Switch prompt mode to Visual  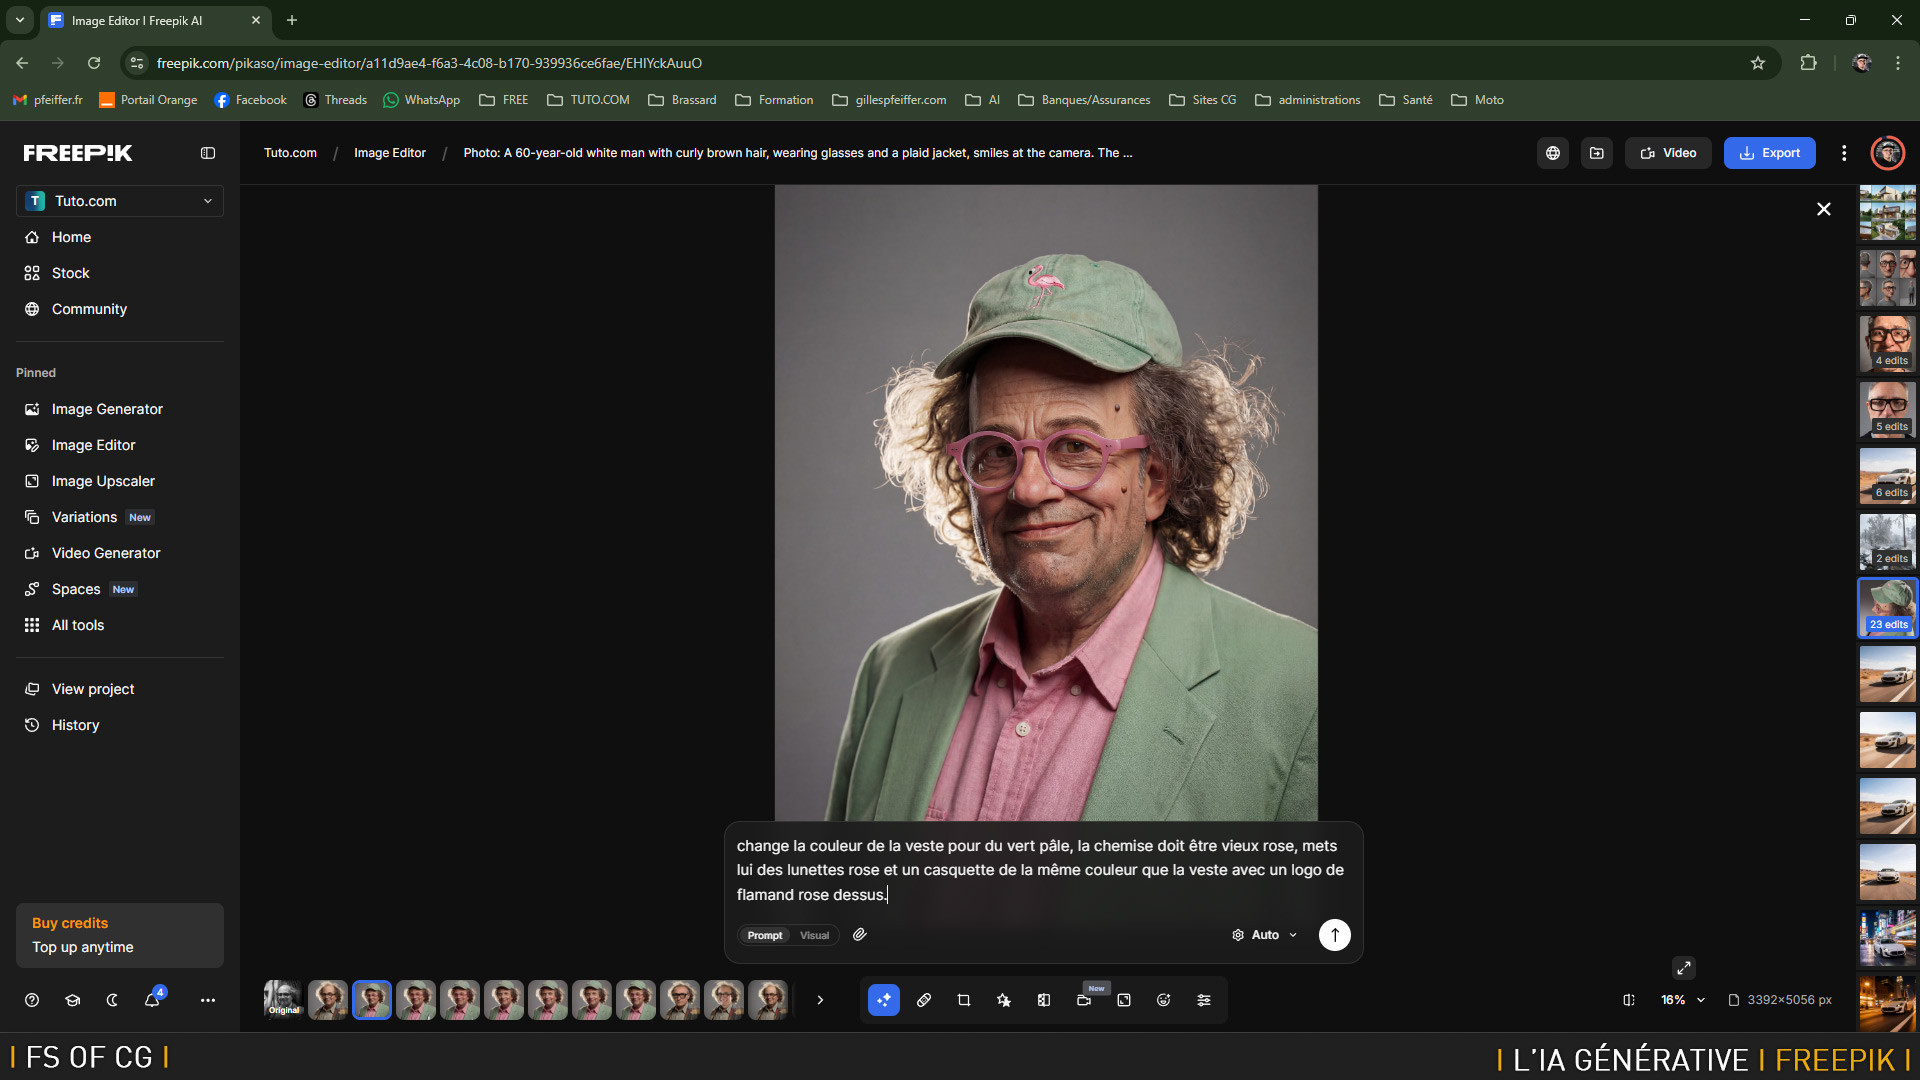pos(814,935)
